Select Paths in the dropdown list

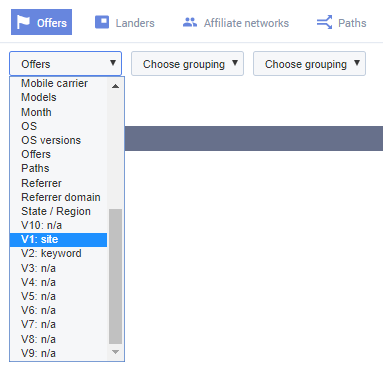(58, 168)
